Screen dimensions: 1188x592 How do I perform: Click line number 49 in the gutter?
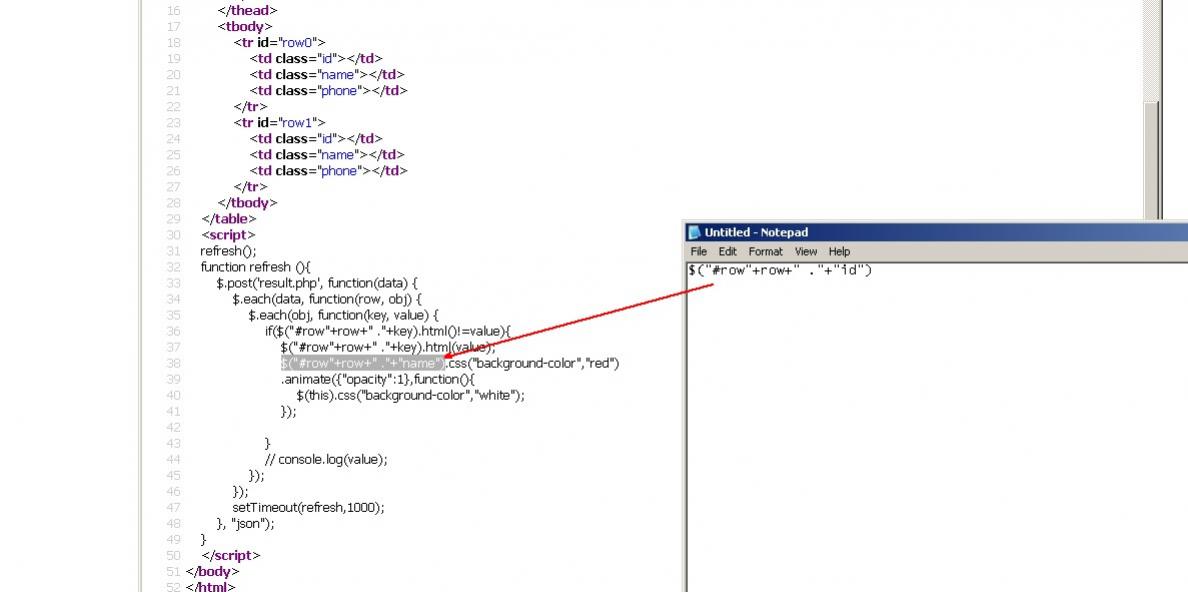coord(174,540)
